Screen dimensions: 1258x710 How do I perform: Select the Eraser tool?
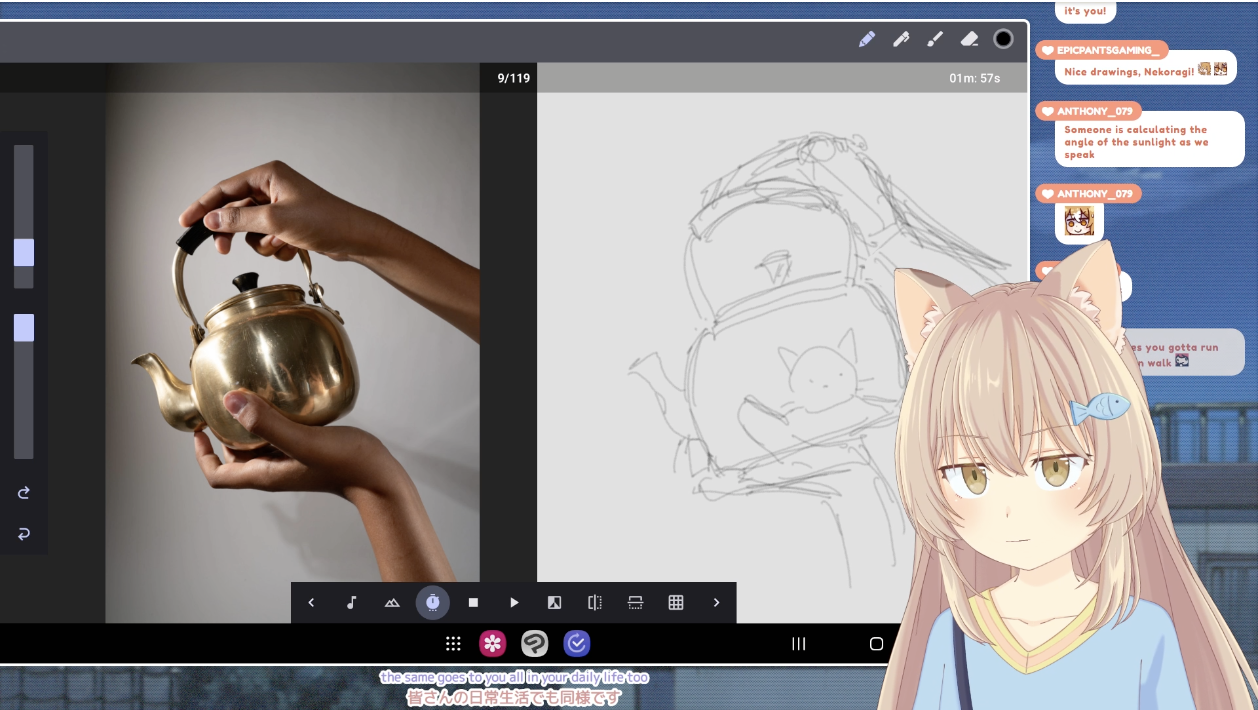pyautogui.click(x=969, y=39)
